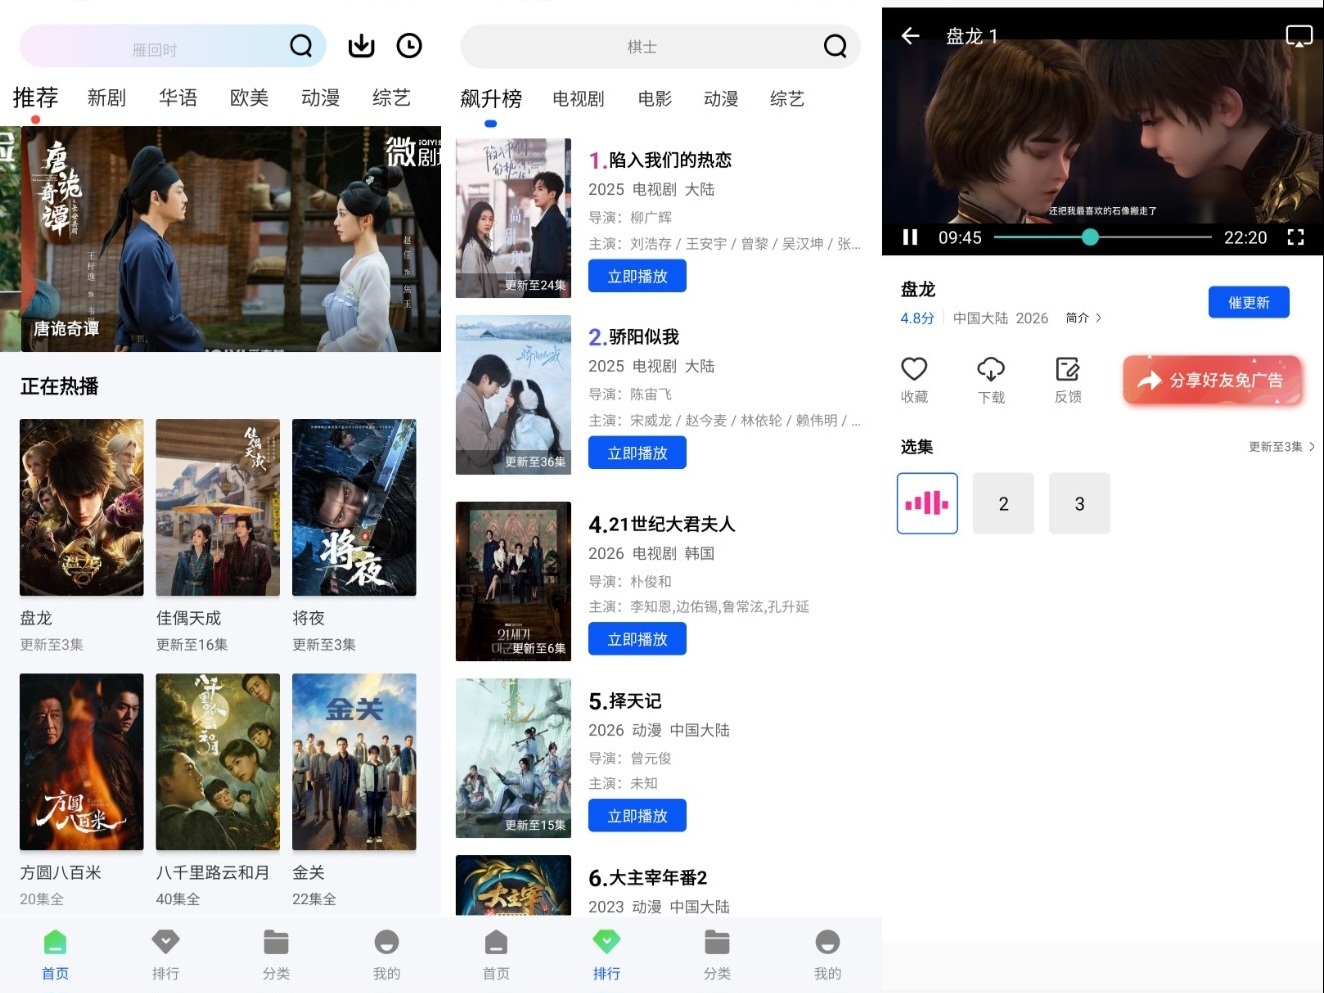Seek using the video progress slider

1103,237
